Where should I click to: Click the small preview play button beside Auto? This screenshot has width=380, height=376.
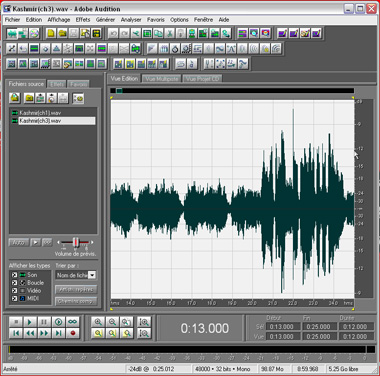[x=35, y=242]
